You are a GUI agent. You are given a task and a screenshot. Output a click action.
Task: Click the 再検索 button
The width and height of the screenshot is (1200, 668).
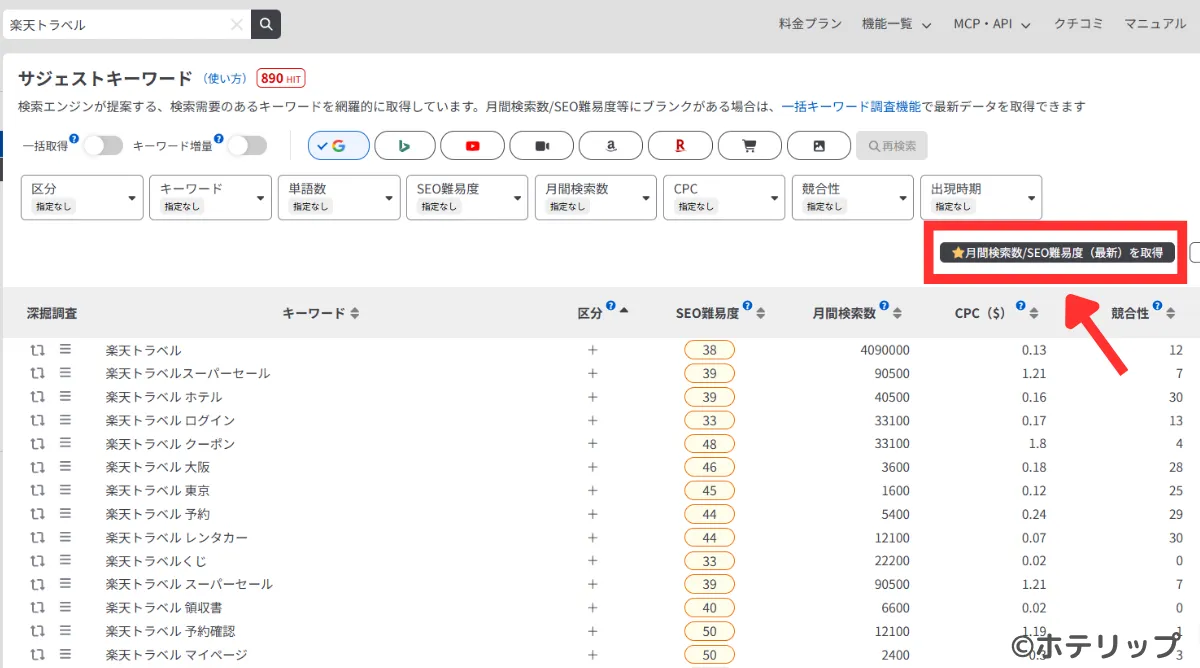coord(892,146)
